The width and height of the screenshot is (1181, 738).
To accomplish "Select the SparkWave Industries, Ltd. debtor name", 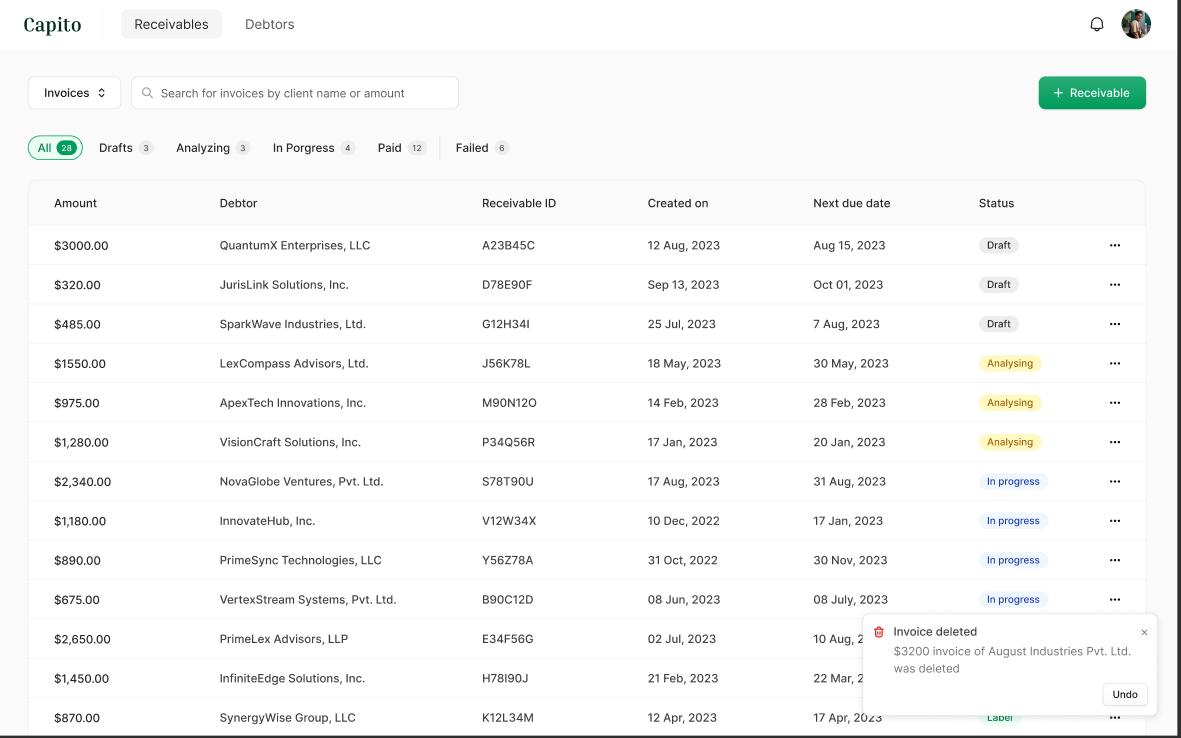I will point(292,324).
